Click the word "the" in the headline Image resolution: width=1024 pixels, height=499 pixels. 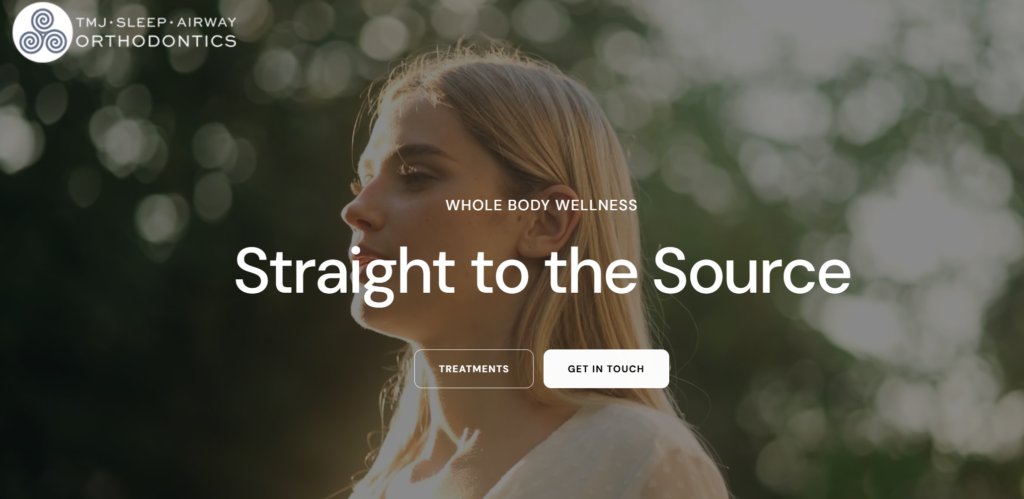(x=592, y=270)
